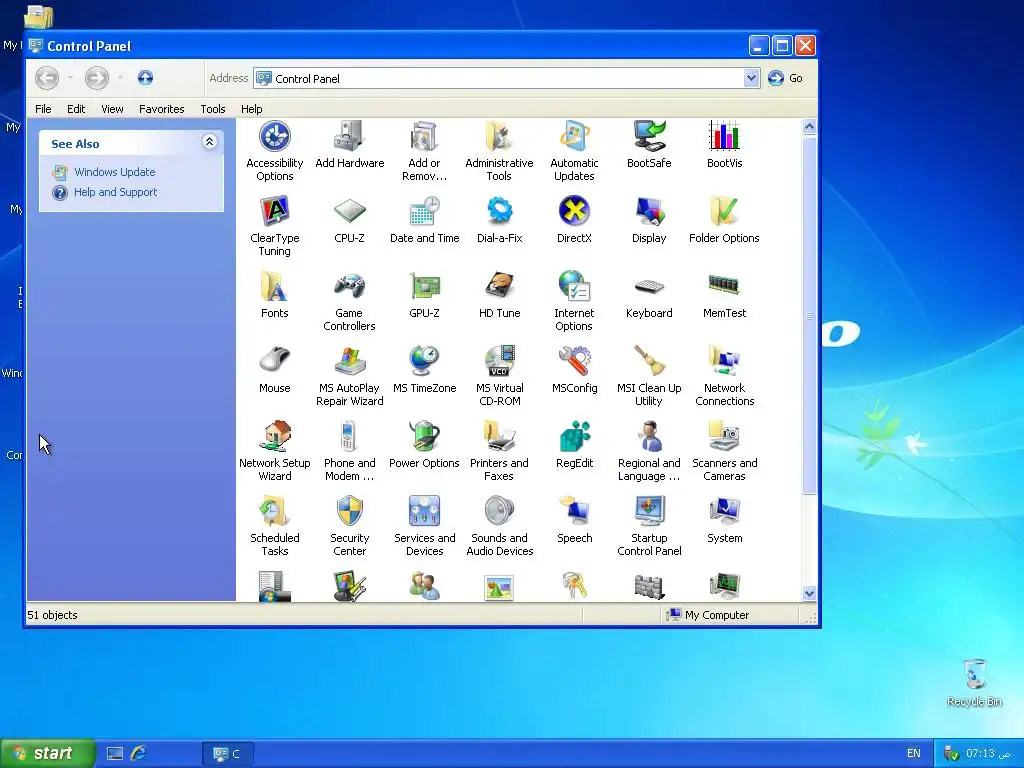
Task: Launch Dial-a-Fix tool
Action: pos(500,220)
